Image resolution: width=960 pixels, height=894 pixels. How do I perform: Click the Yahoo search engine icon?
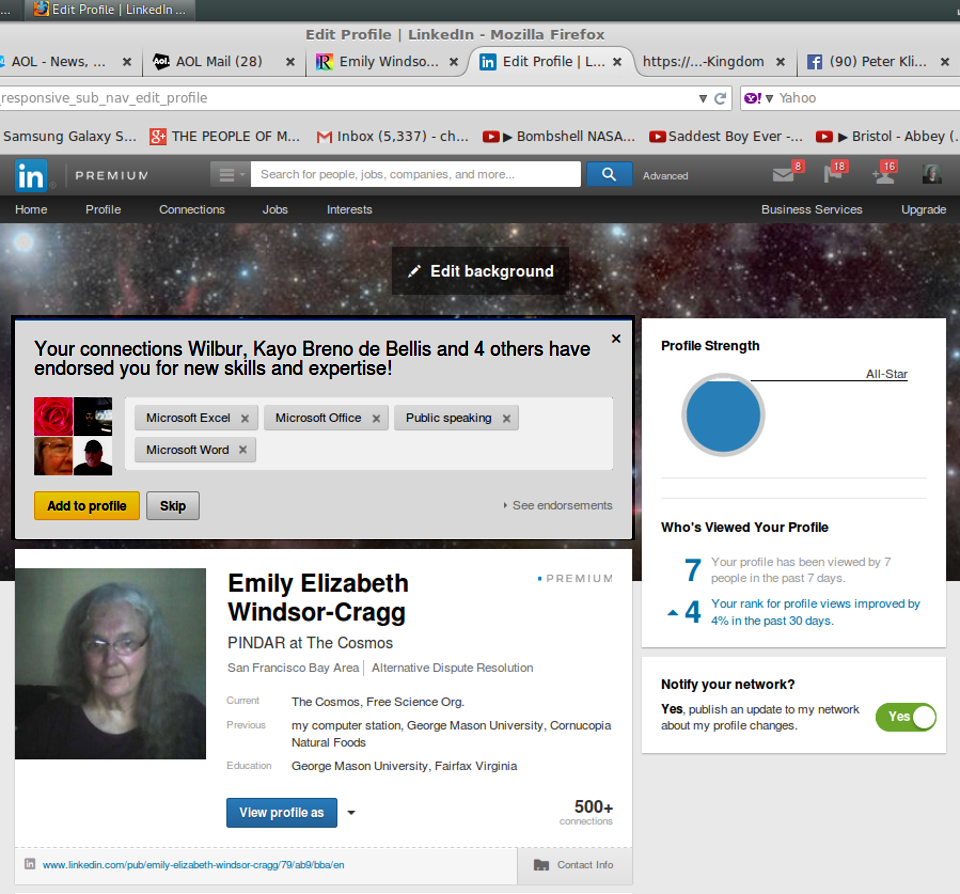[x=752, y=98]
